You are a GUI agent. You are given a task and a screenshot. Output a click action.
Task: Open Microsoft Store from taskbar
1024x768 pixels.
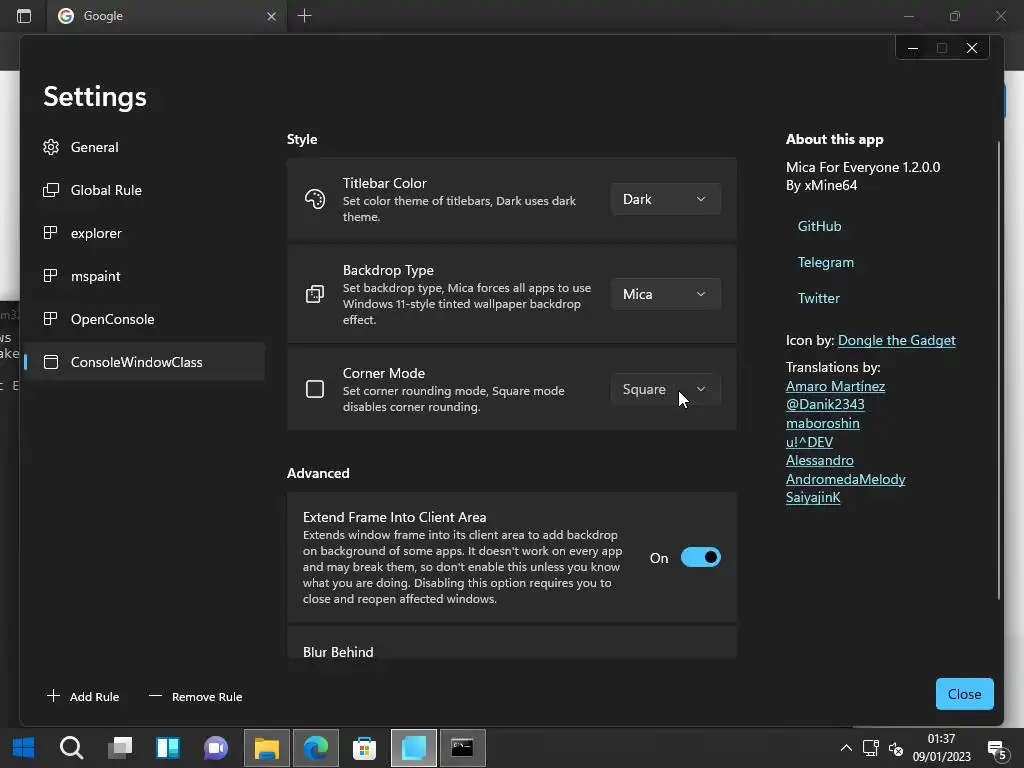(364, 748)
